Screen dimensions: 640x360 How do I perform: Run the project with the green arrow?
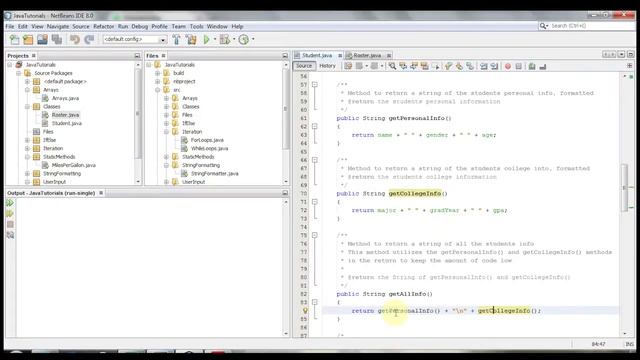(207, 40)
